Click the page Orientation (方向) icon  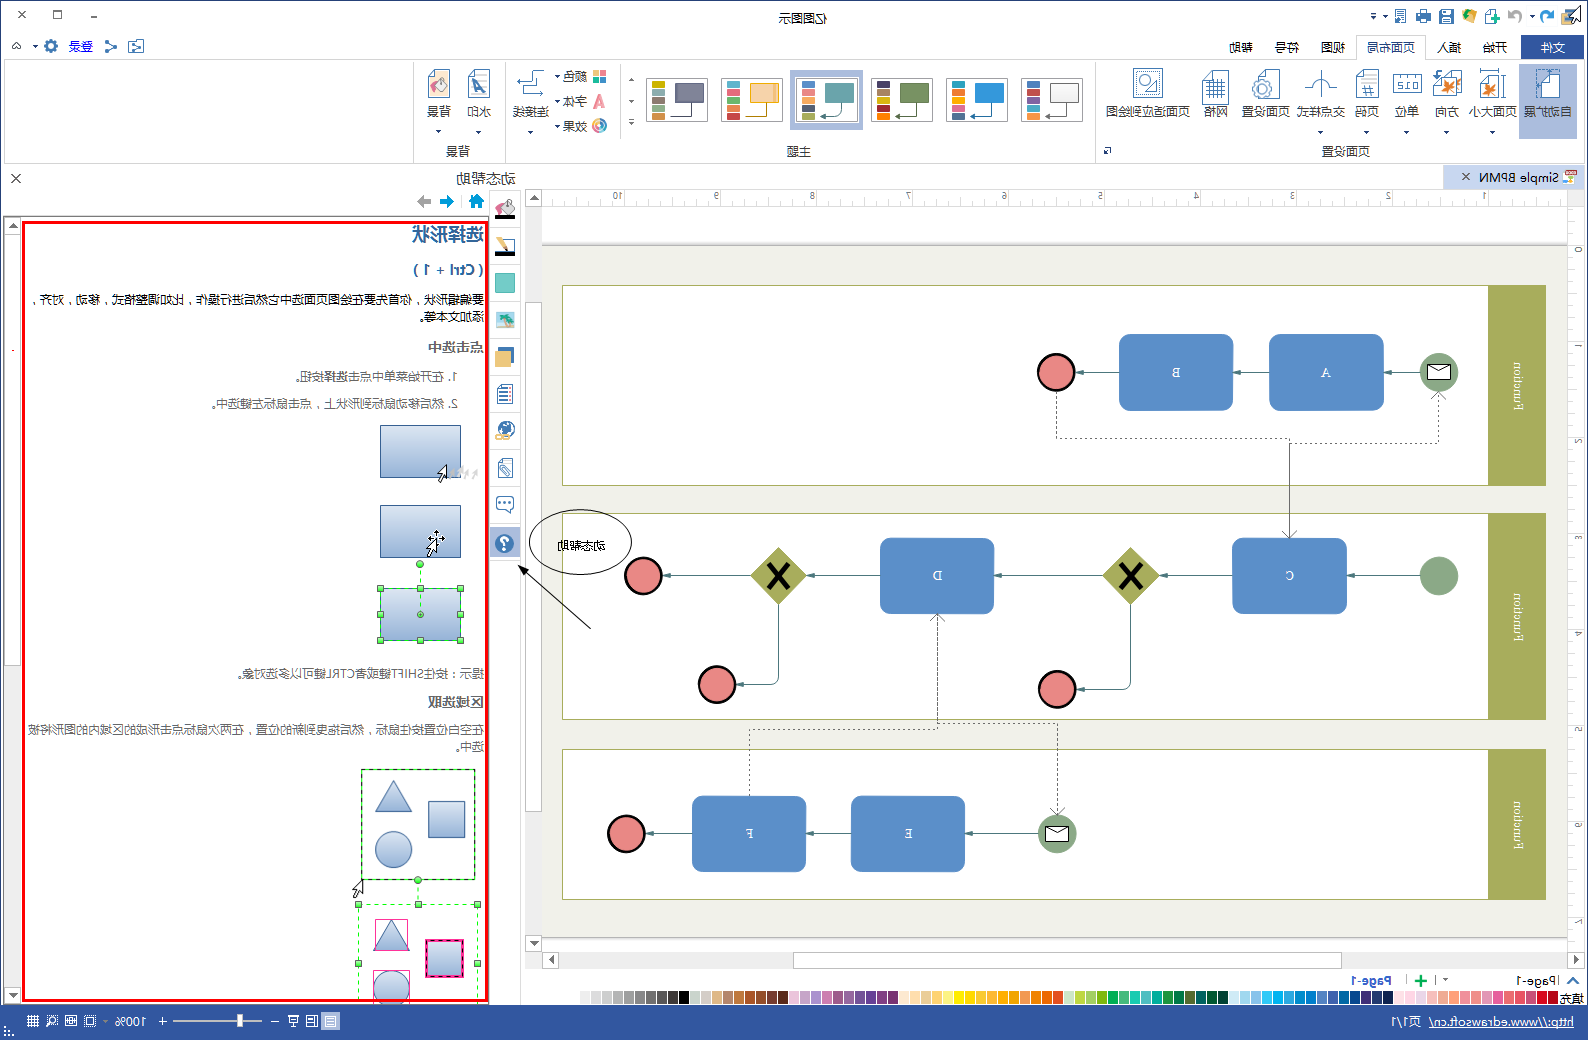click(x=1446, y=84)
